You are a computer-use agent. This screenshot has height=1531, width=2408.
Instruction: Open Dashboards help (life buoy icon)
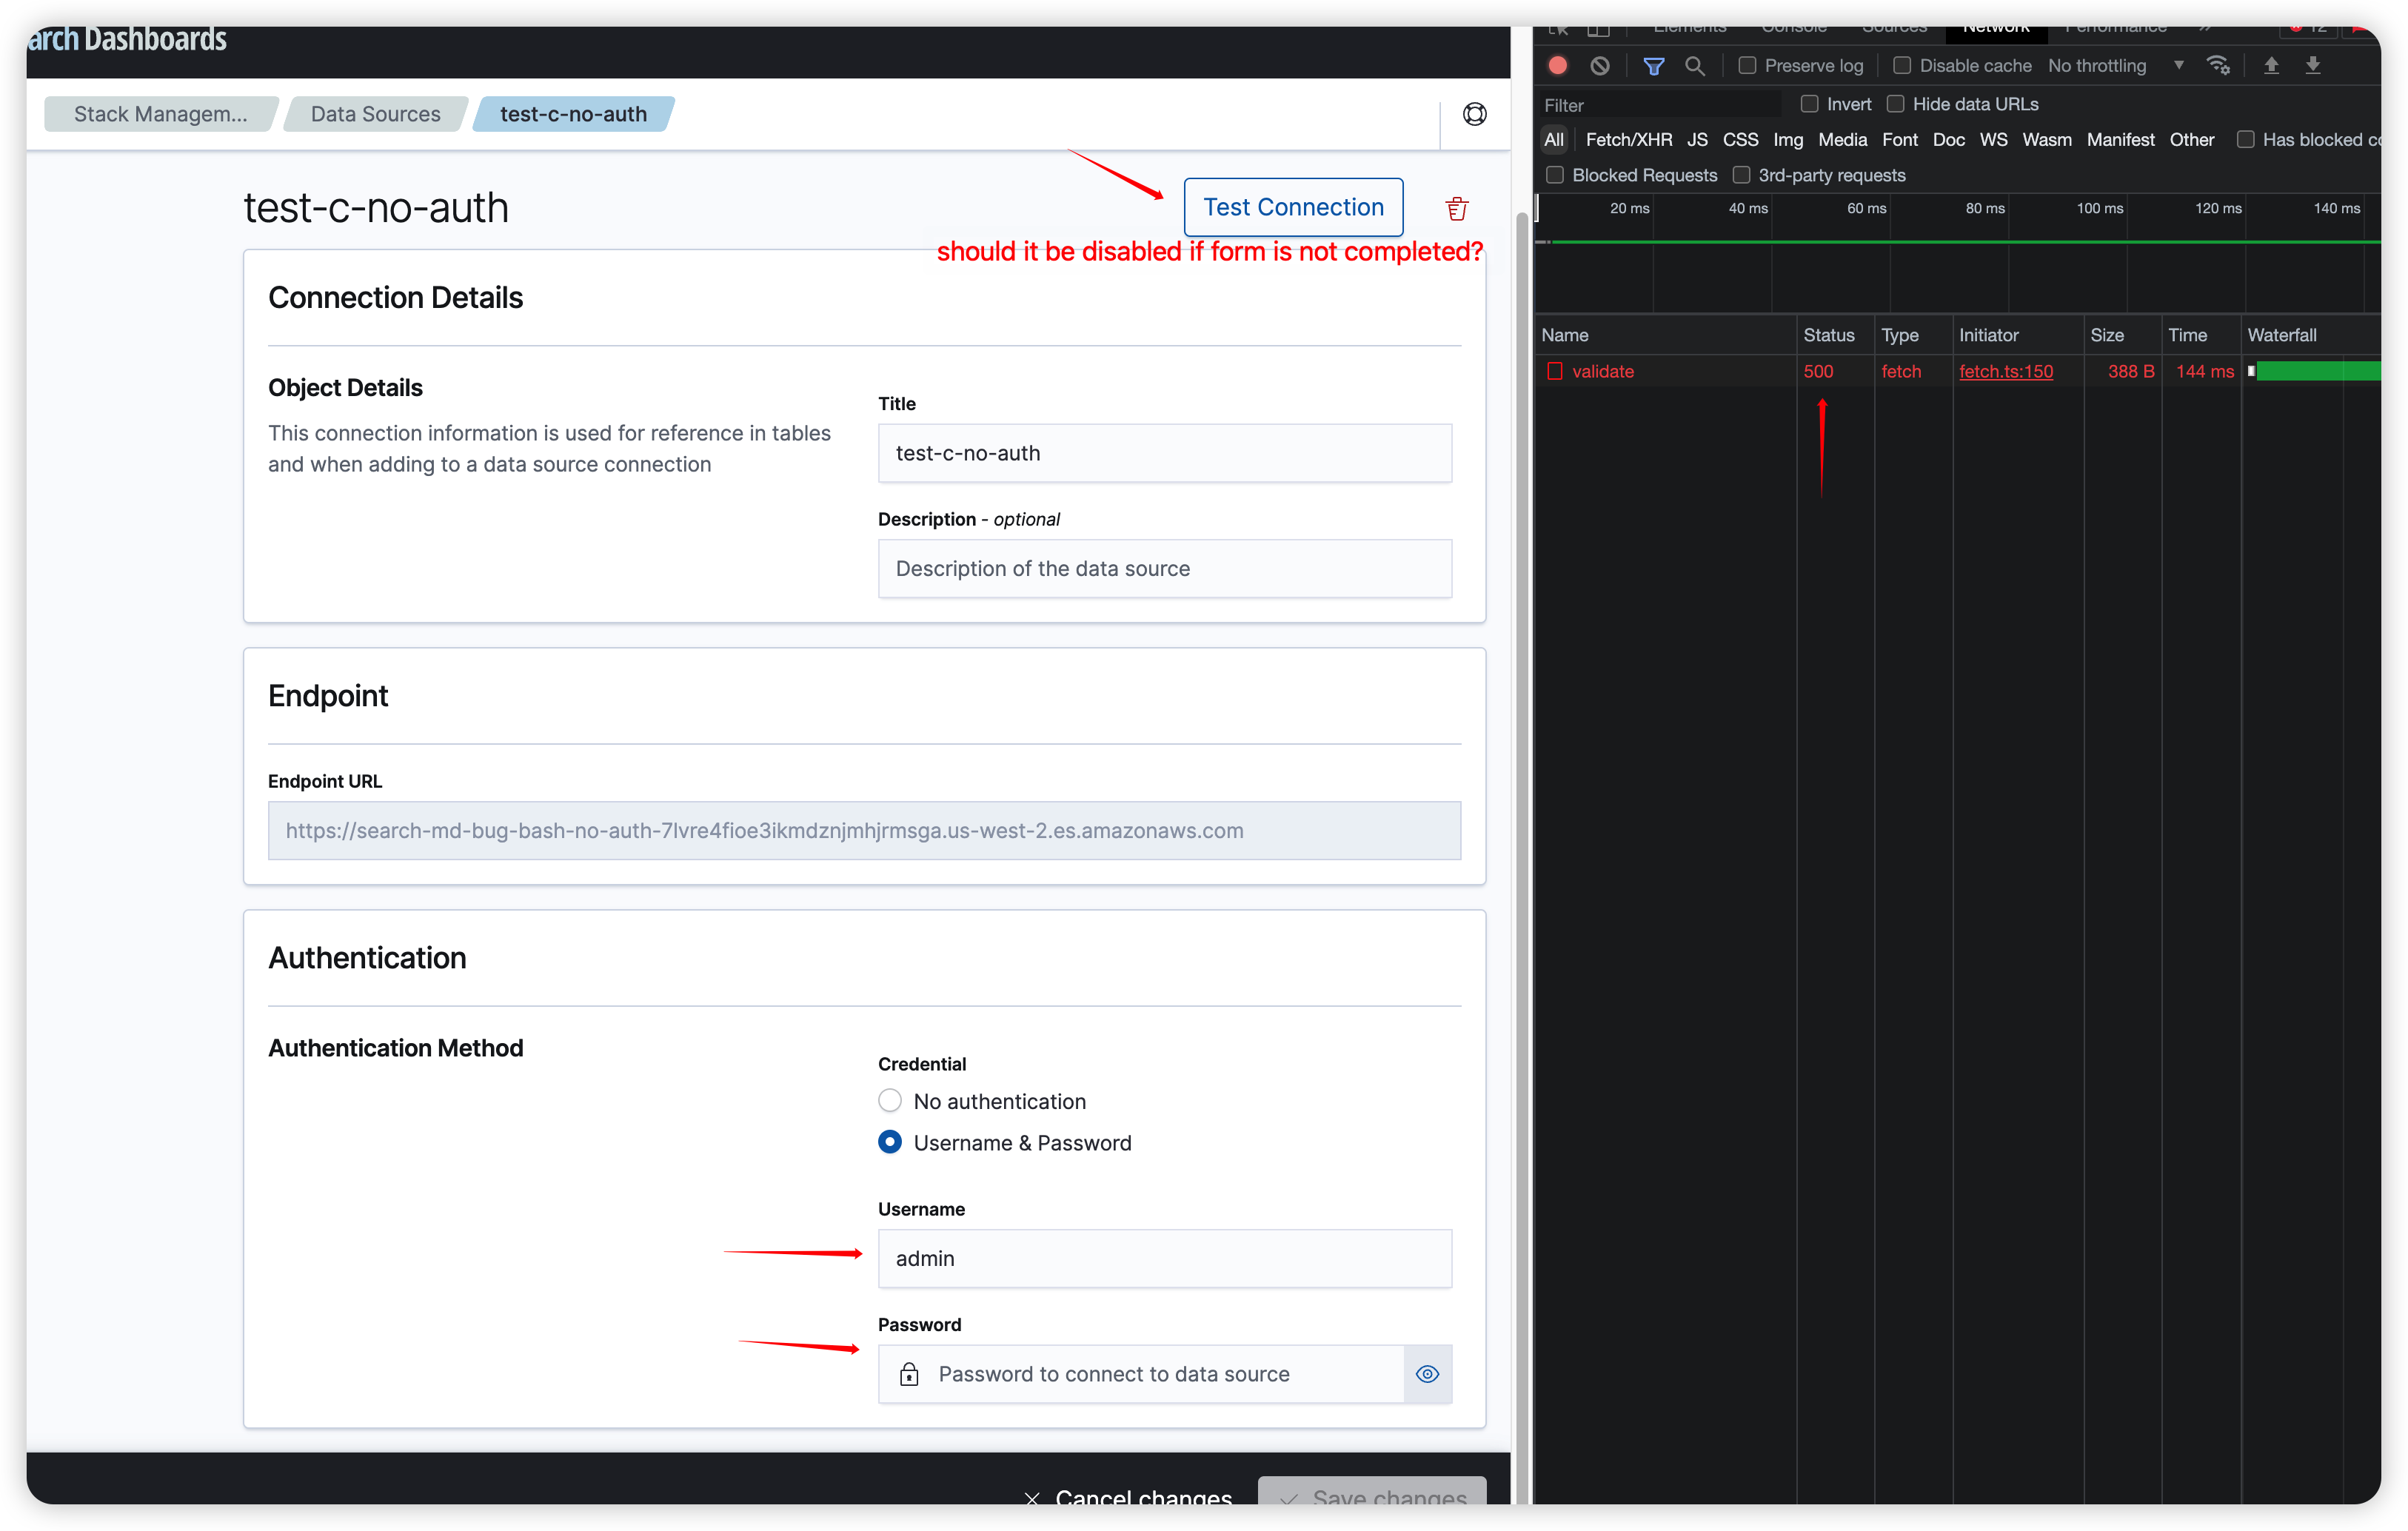pyautogui.click(x=1475, y=114)
